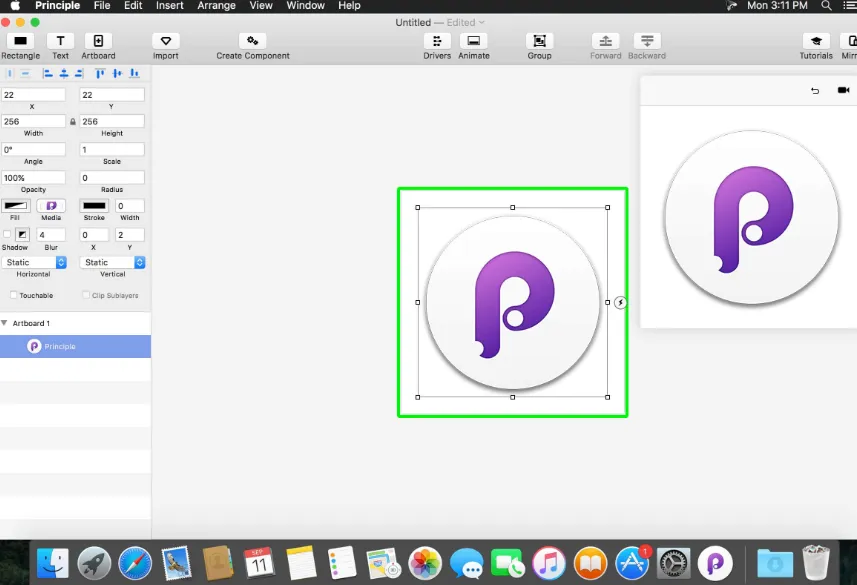Open System Preferences from the Dock
Screen dimensions: 857x585
coord(673,563)
